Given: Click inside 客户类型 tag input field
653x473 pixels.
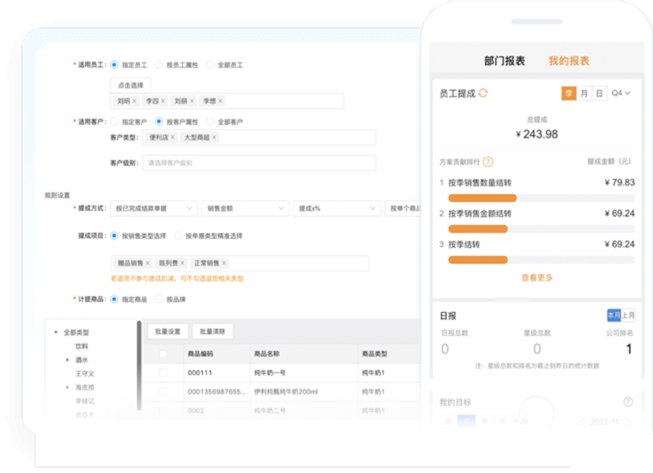Looking at the screenshot, I should coord(259,137).
